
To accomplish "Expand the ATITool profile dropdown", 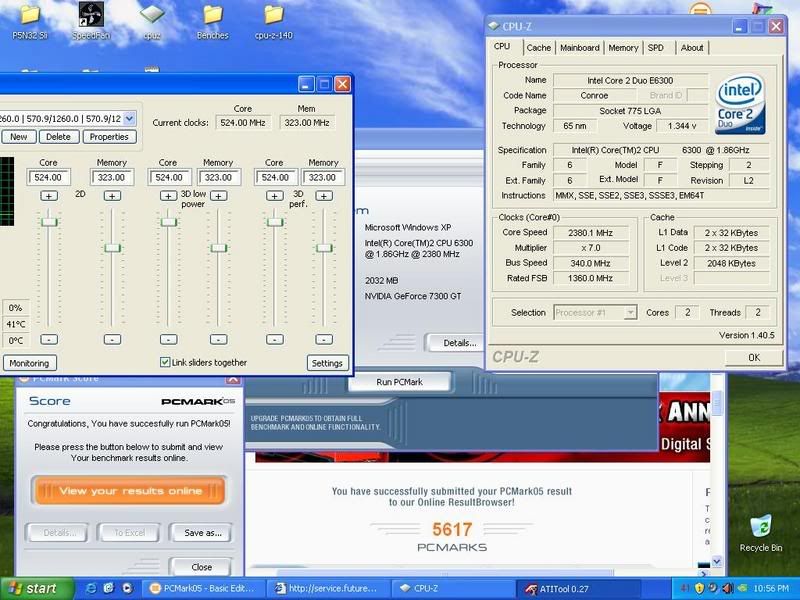I will tap(130, 118).
